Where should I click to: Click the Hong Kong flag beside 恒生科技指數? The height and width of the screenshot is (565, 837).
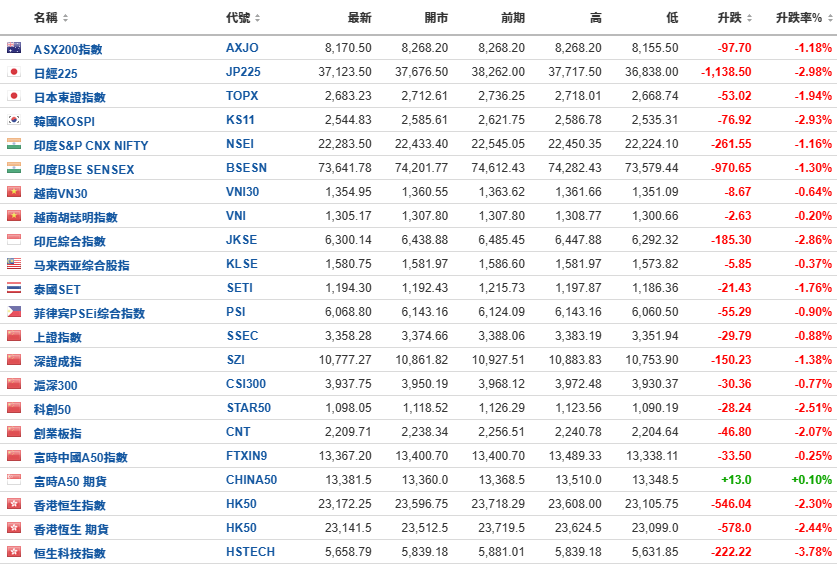coord(14,552)
